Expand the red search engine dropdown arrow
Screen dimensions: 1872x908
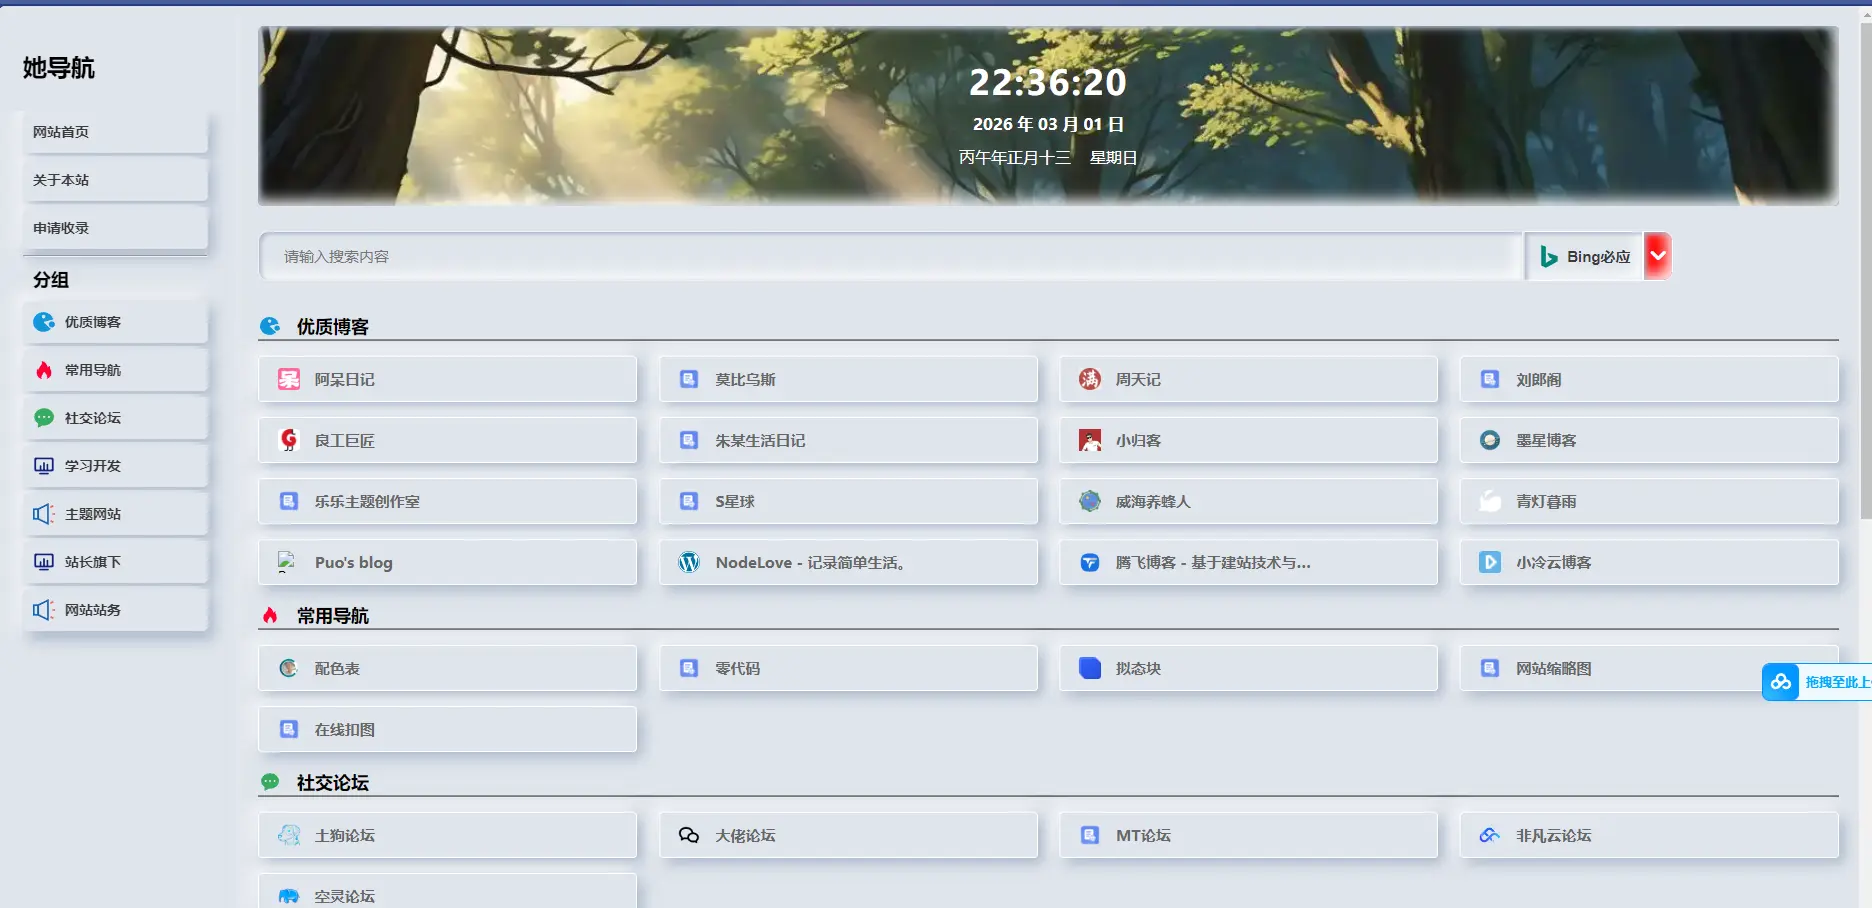coord(1657,257)
